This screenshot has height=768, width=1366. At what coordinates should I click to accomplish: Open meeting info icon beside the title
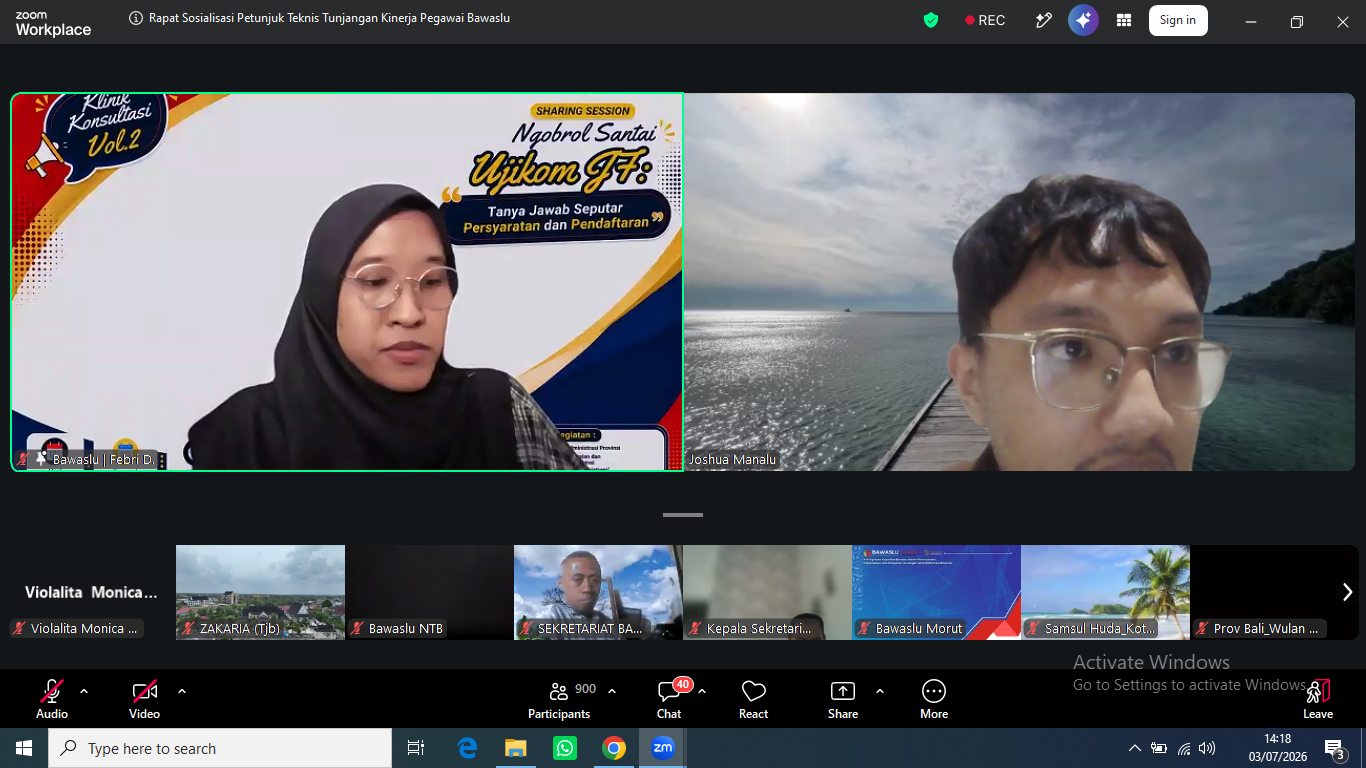point(136,18)
